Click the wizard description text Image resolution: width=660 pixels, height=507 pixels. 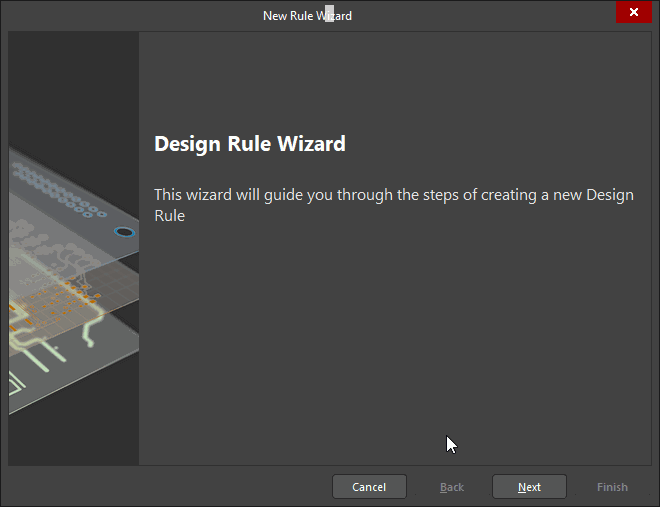coord(394,205)
